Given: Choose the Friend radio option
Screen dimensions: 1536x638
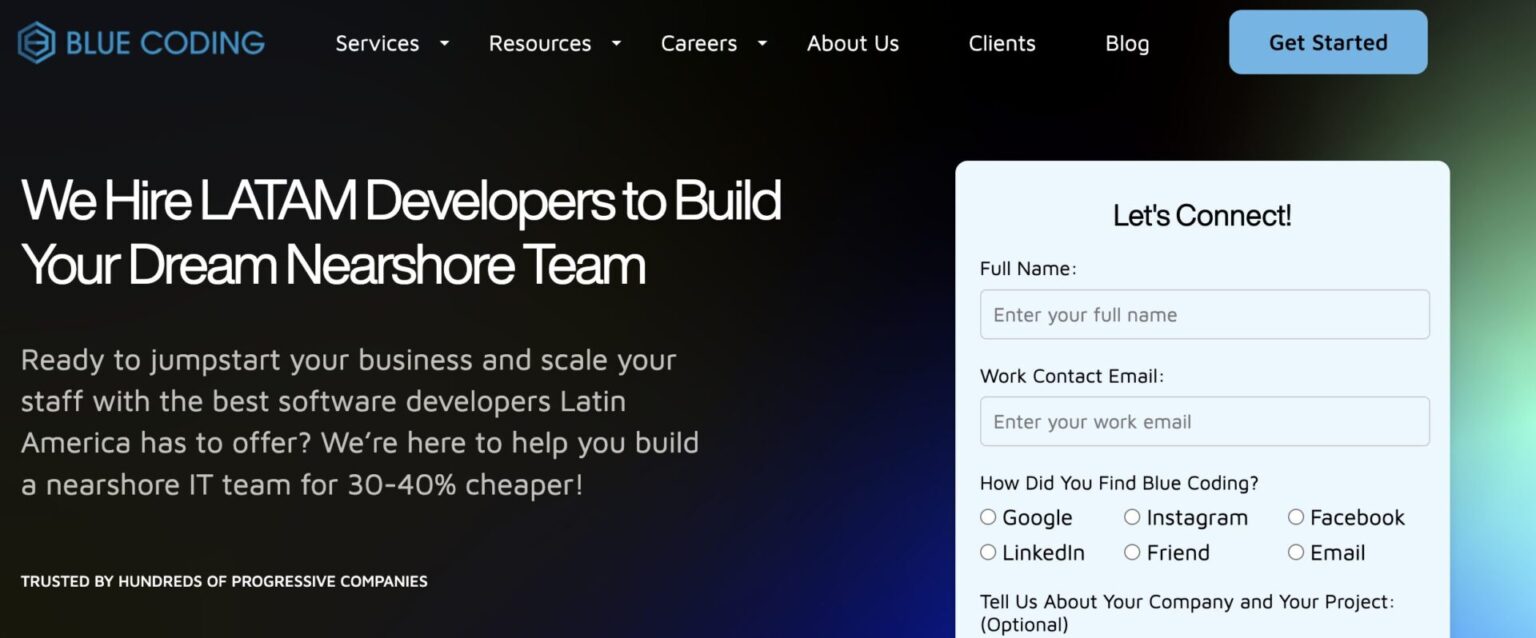Looking at the screenshot, I should pyautogui.click(x=1132, y=552).
